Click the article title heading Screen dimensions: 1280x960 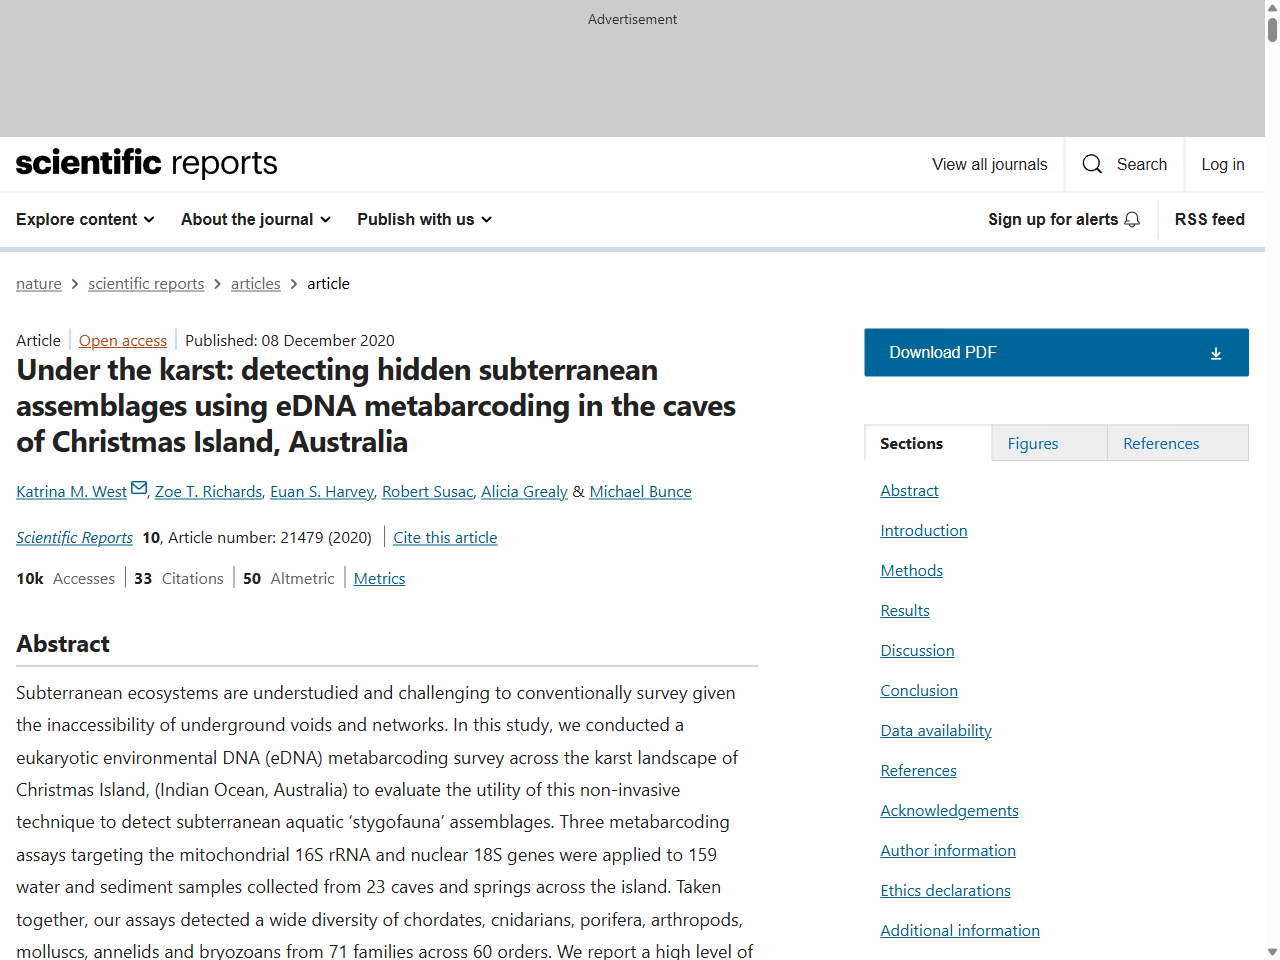click(376, 406)
